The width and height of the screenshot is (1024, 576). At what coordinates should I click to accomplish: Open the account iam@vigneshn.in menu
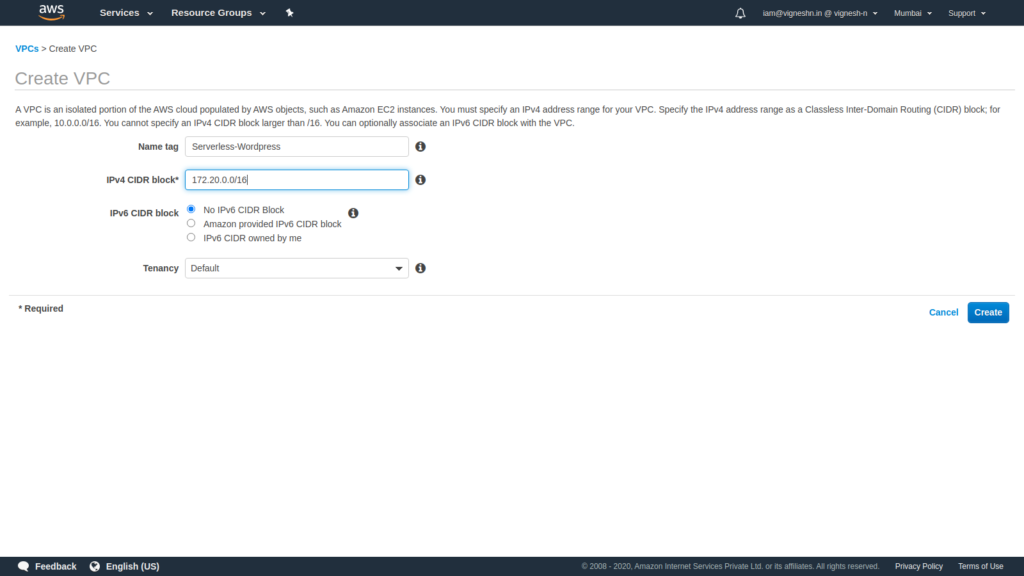(x=820, y=13)
